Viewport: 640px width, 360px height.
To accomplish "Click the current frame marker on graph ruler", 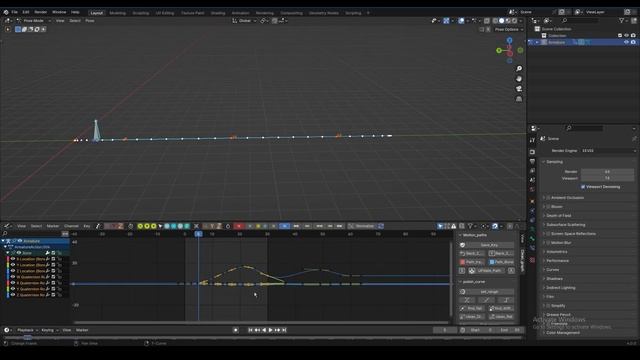I will click(x=198, y=234).
